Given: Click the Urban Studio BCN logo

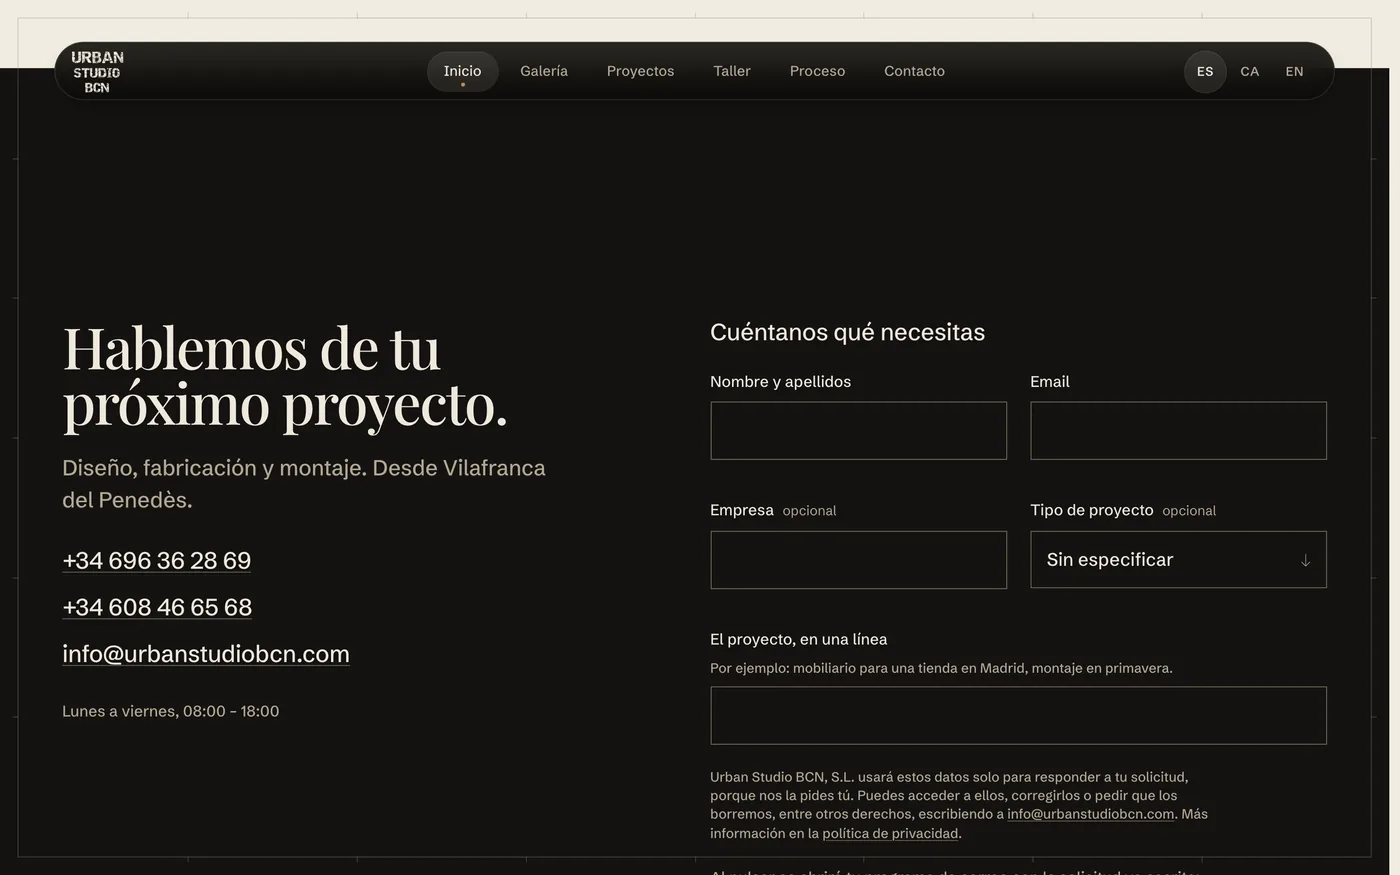Looking at the screenshot, I should click(97, 71).
